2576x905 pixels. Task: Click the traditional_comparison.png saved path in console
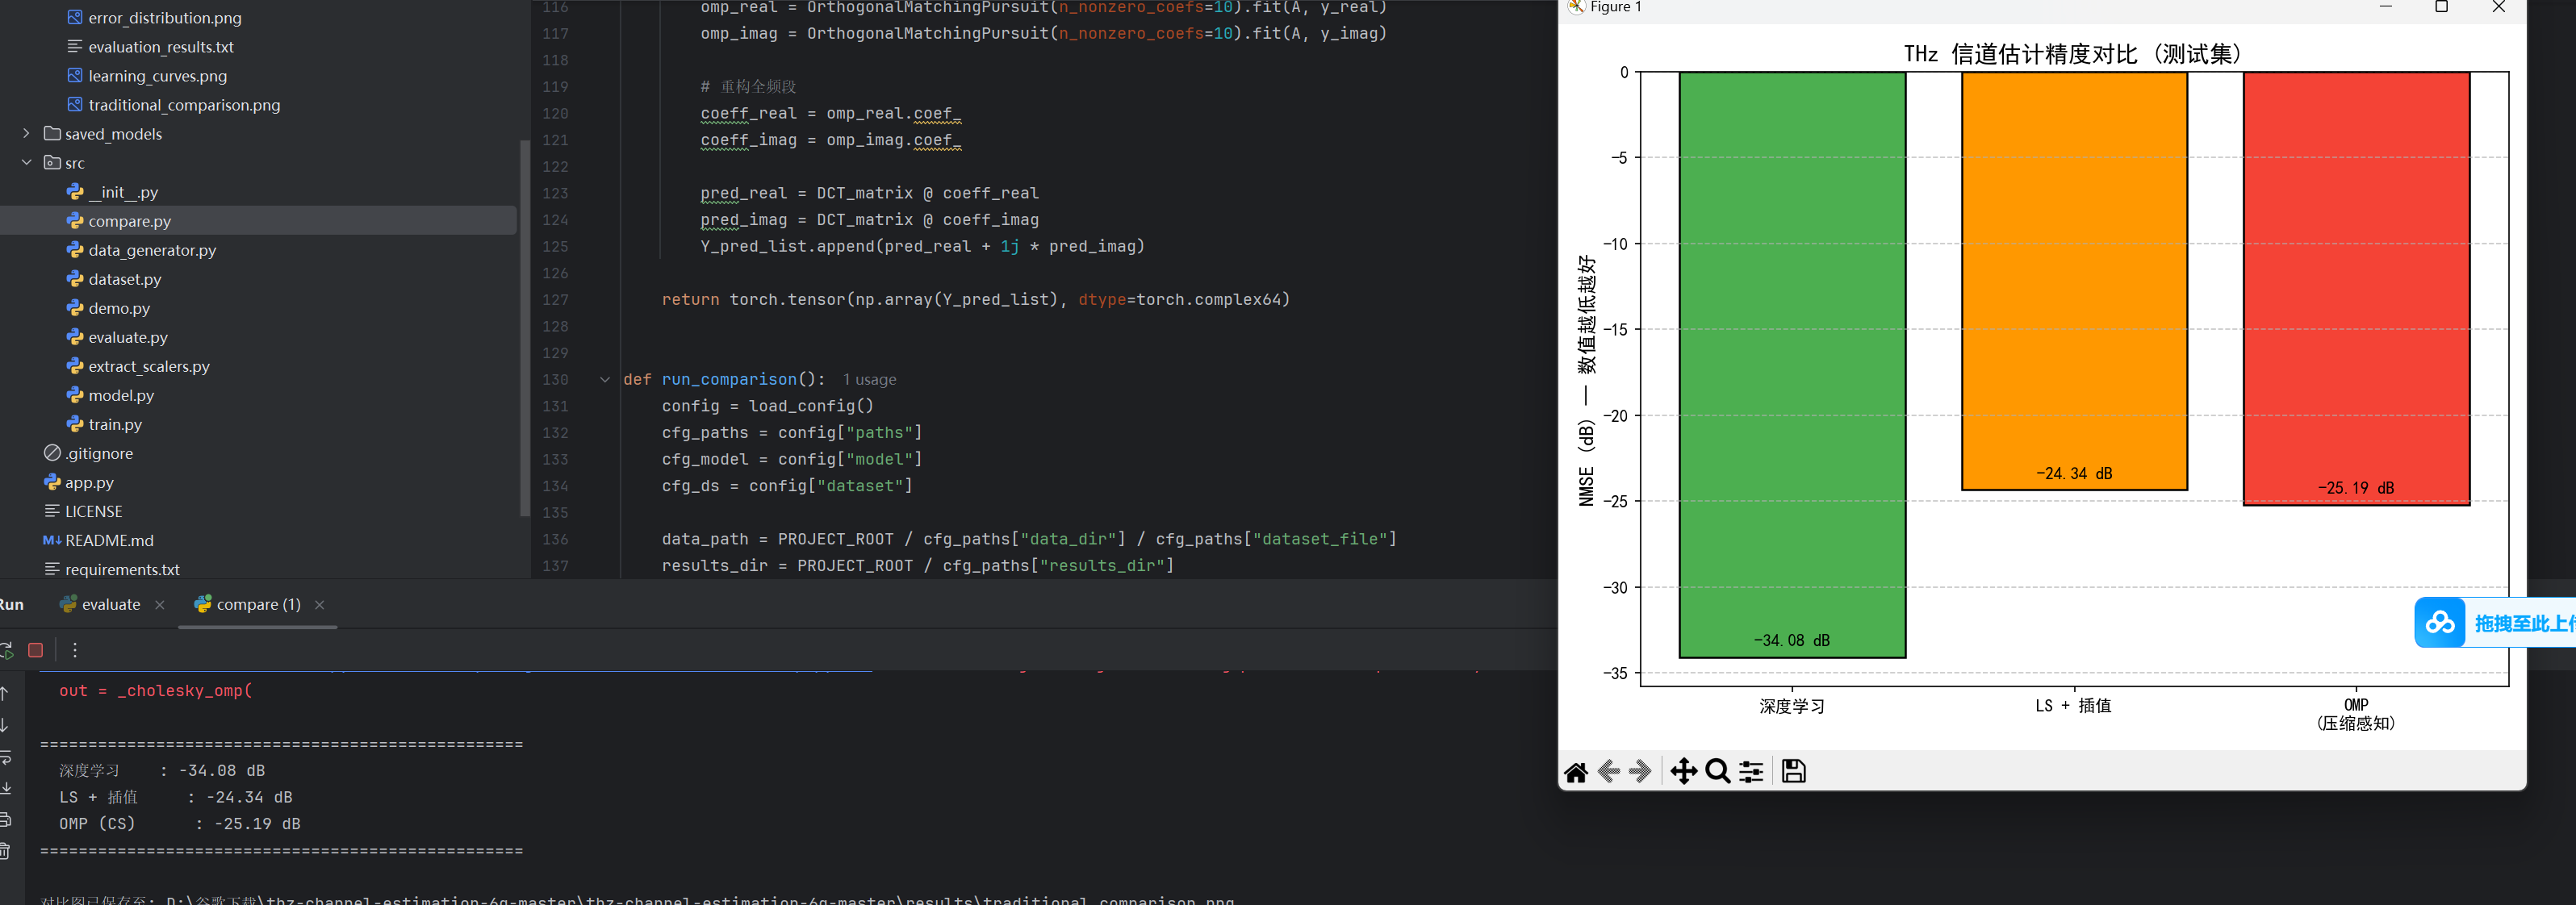(x=700, y=900)
